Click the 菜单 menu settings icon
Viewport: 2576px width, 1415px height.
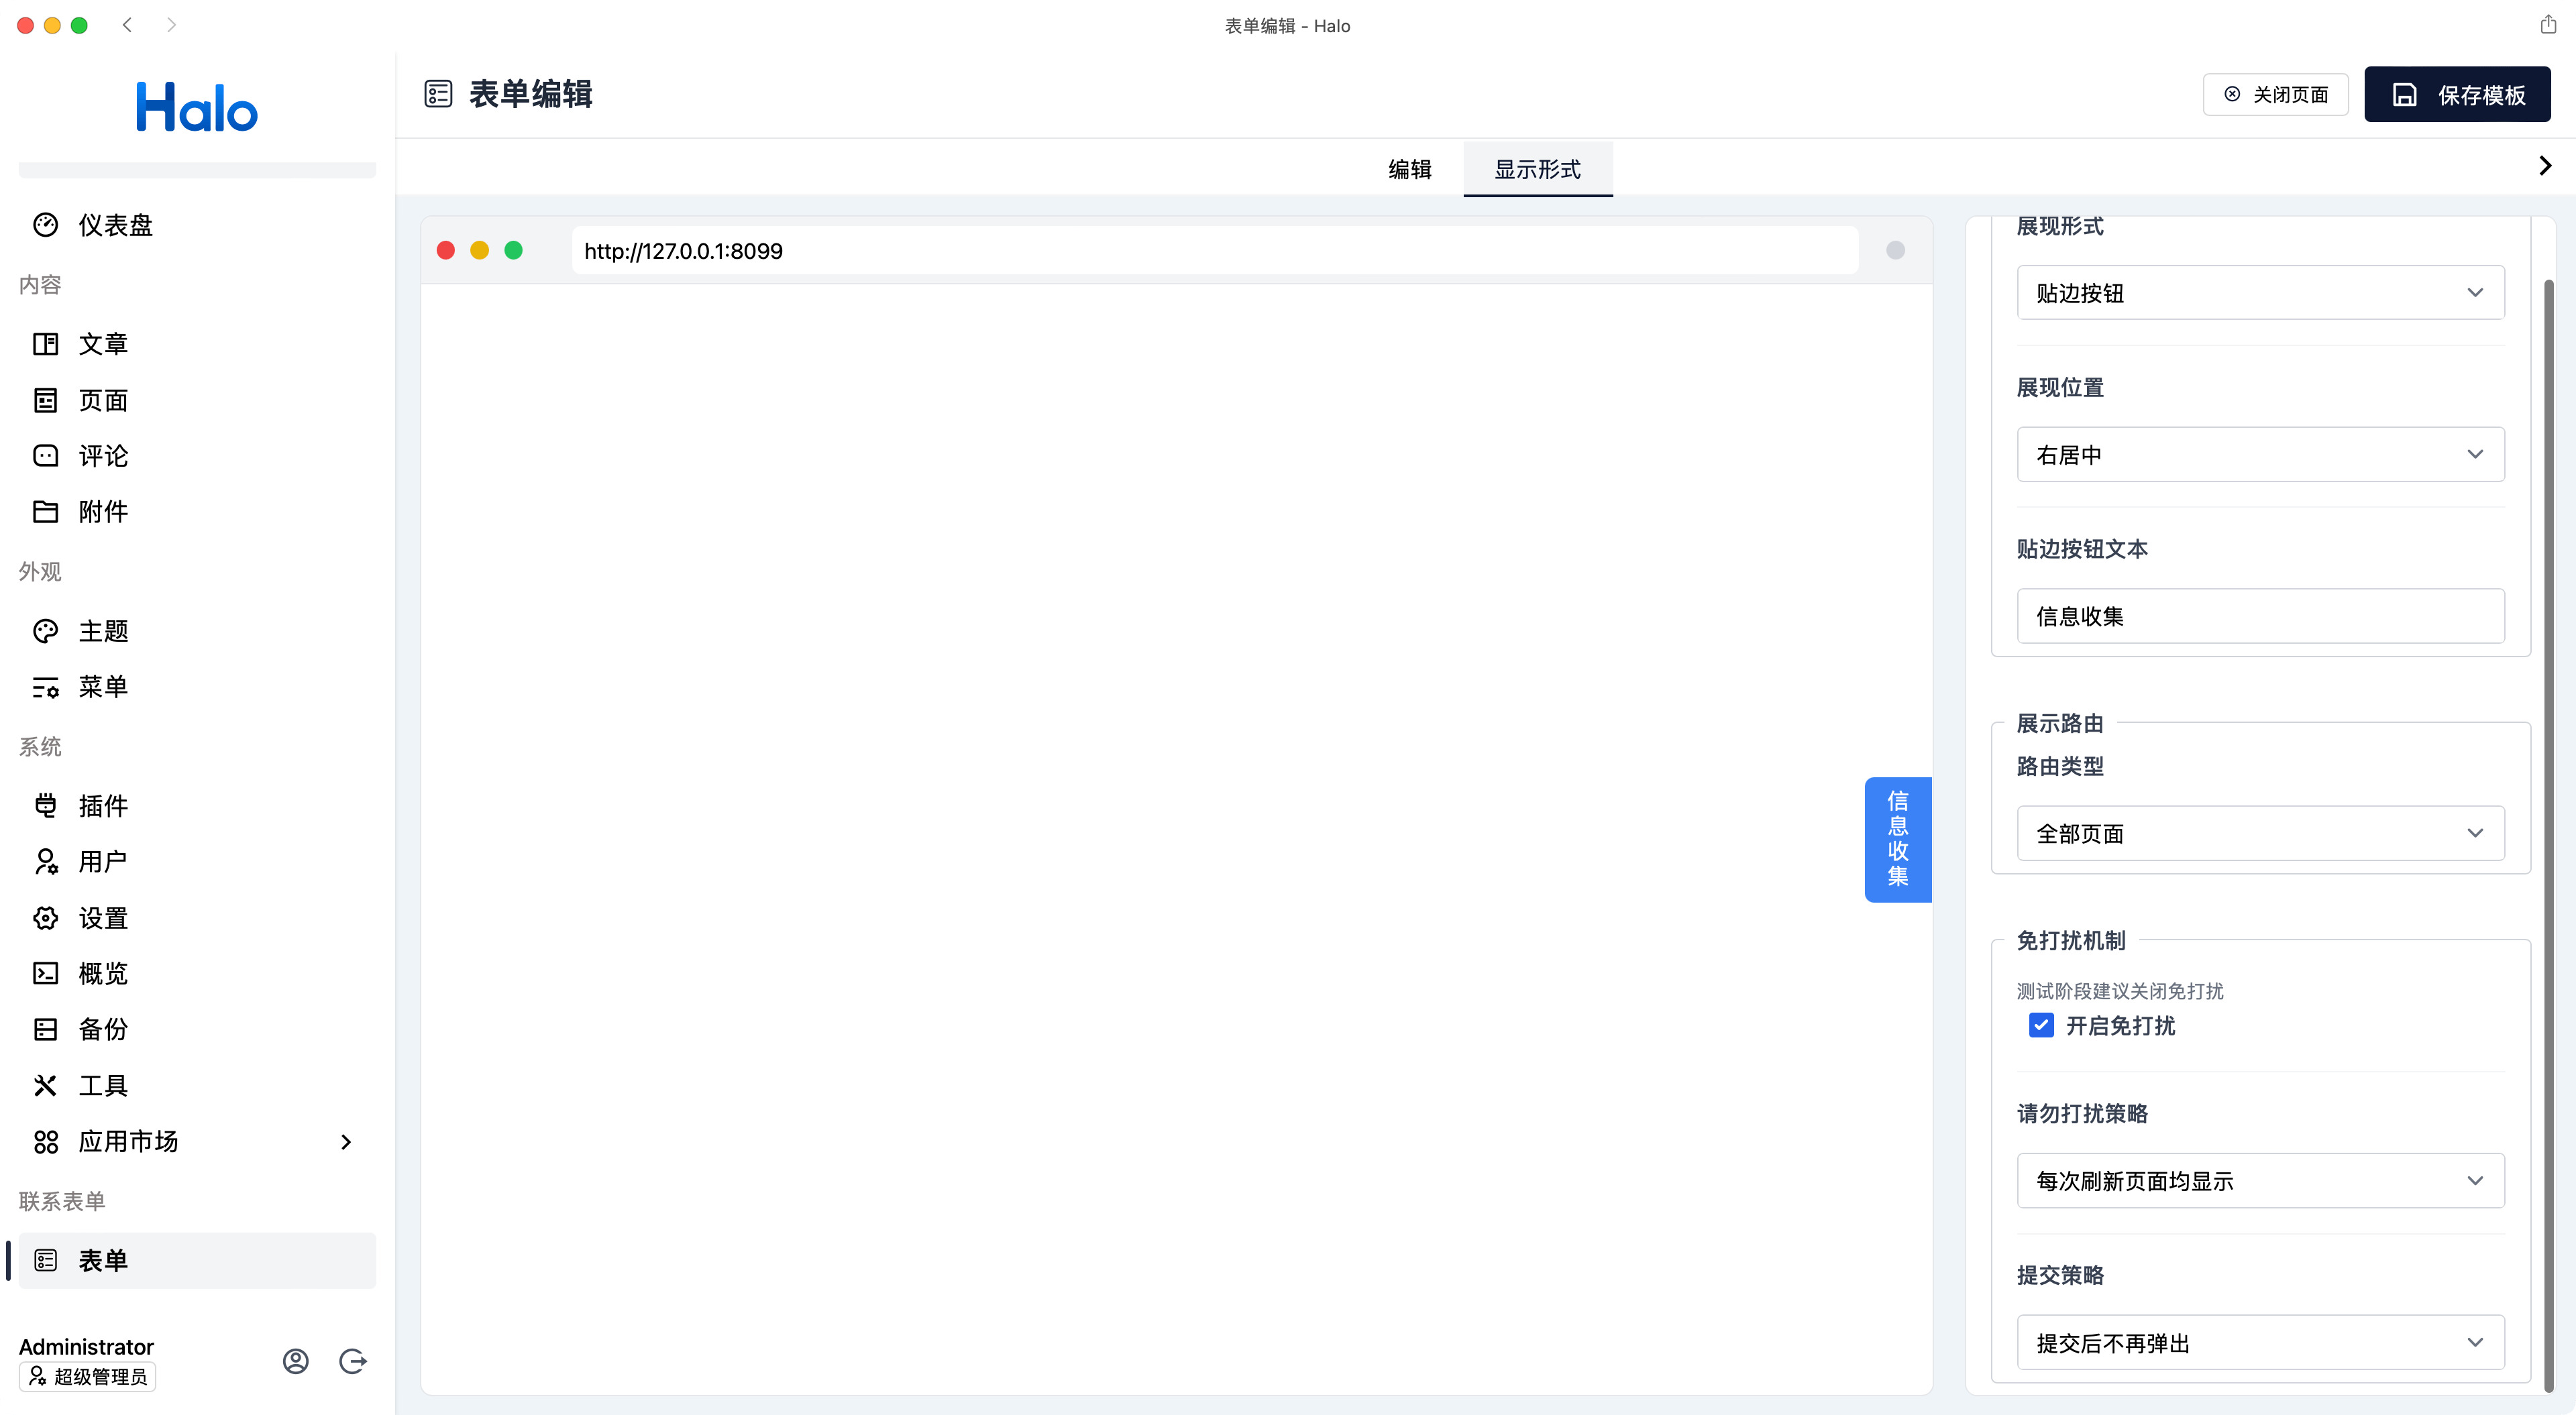pyautogui.click(x=45, y=687)
